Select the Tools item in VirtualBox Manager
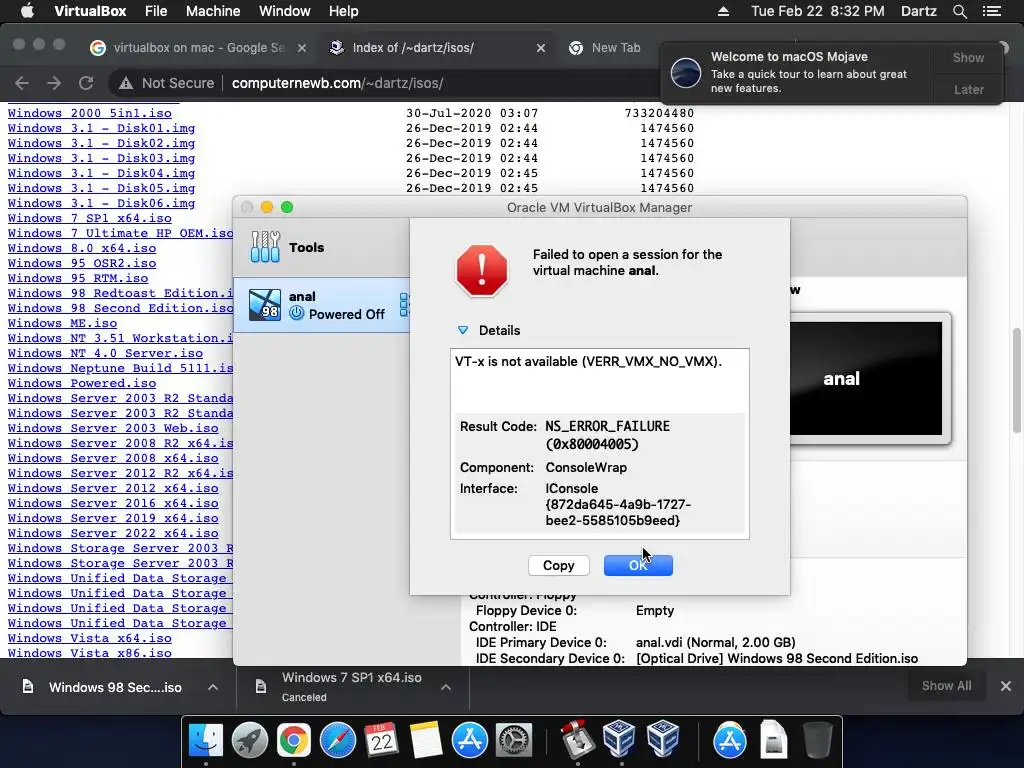This screenshot has width=1024, height=768. tap(322, 248)
